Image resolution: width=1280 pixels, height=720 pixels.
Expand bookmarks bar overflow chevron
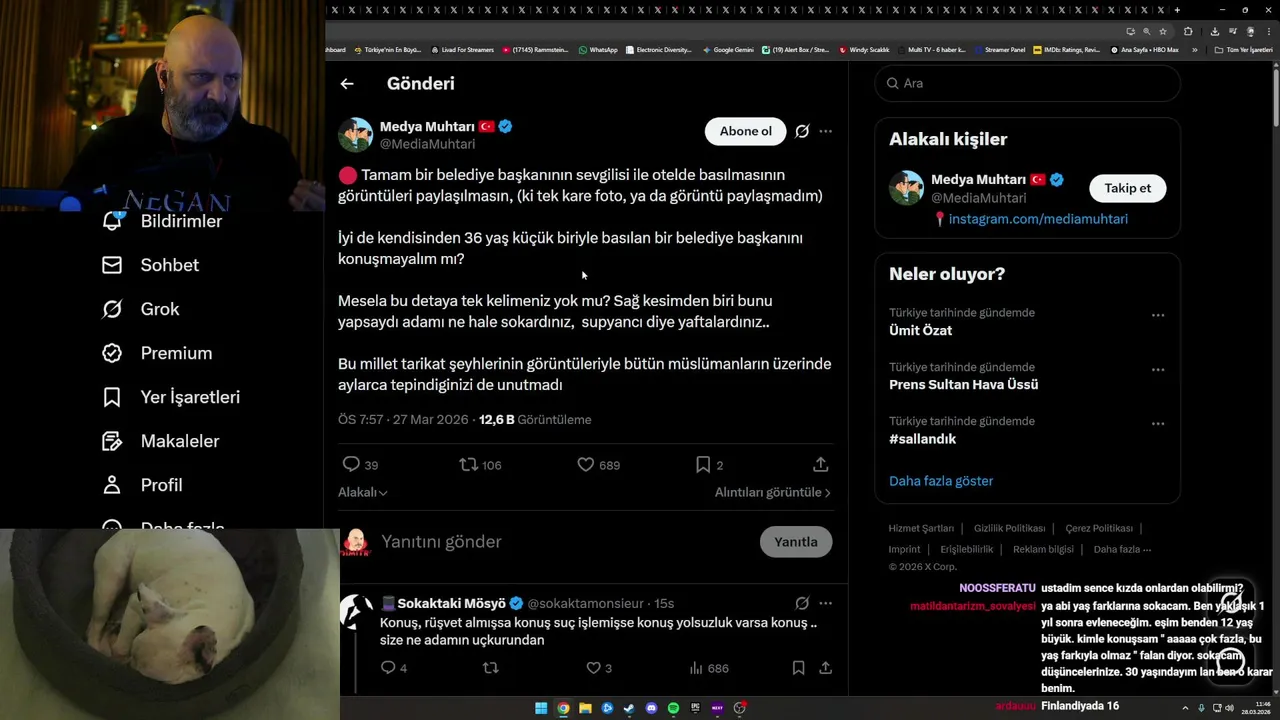(1194, 49)
